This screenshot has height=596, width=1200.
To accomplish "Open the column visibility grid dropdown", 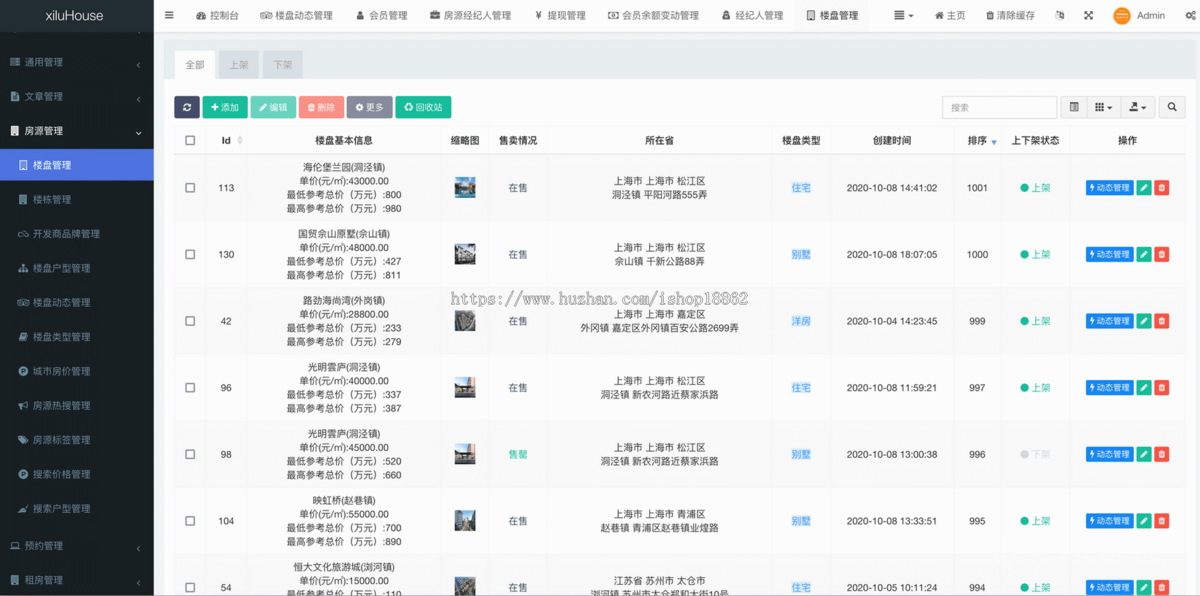I will (1105, 107).
